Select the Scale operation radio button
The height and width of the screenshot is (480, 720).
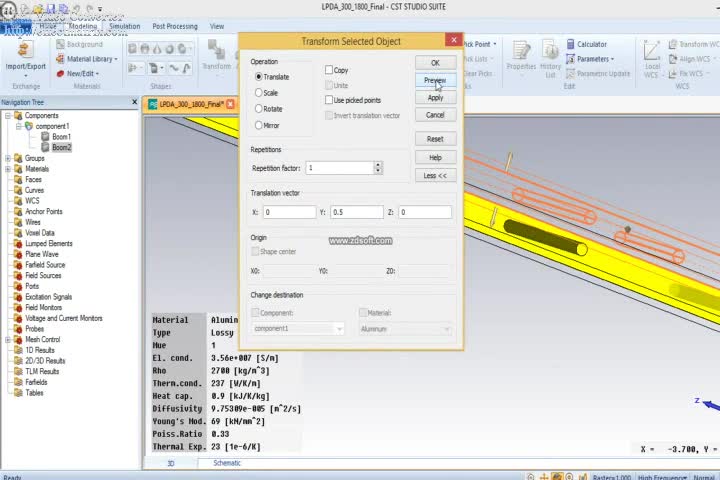coord(259,93)
